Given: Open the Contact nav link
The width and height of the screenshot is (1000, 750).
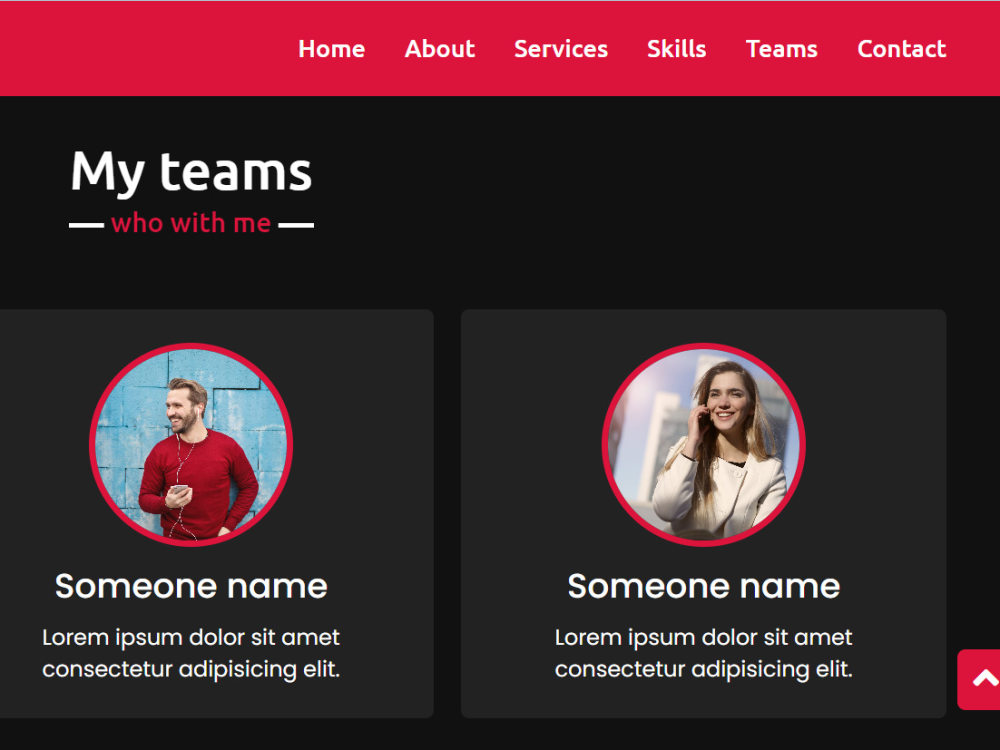Looking at the screenshot, I should [x=902, y=49].
